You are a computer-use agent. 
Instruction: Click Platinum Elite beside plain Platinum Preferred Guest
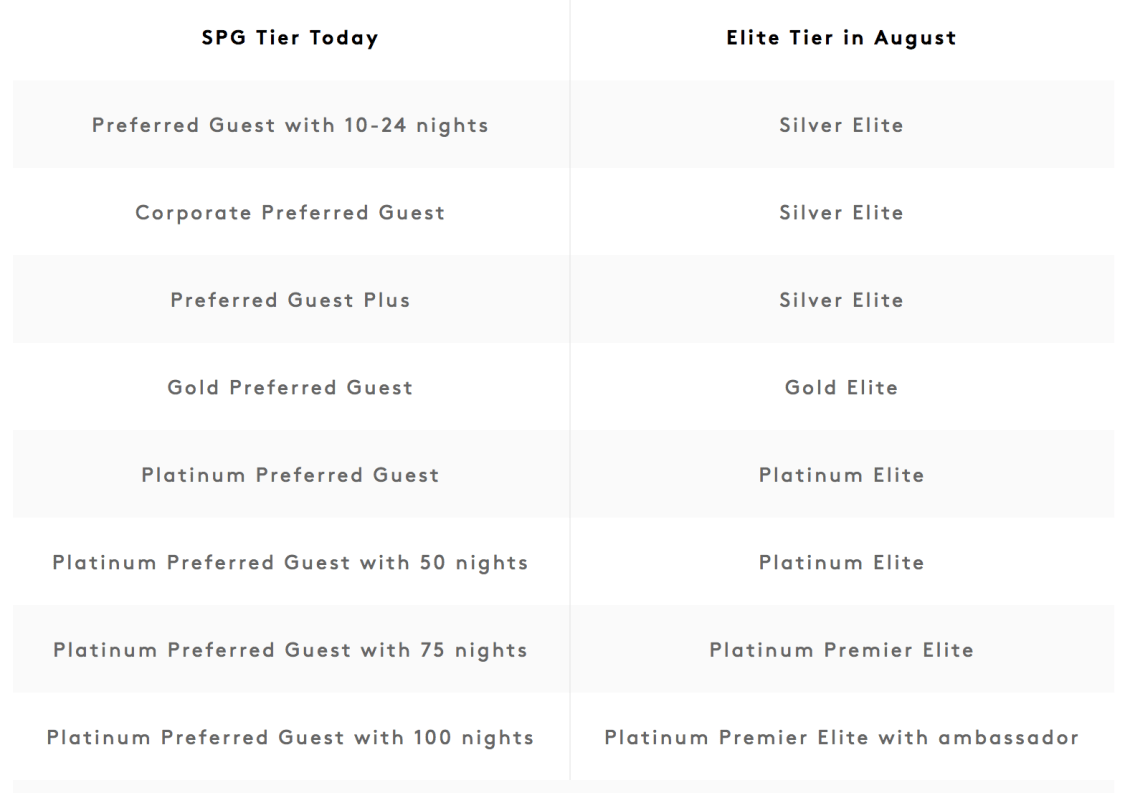coord(841,475)
